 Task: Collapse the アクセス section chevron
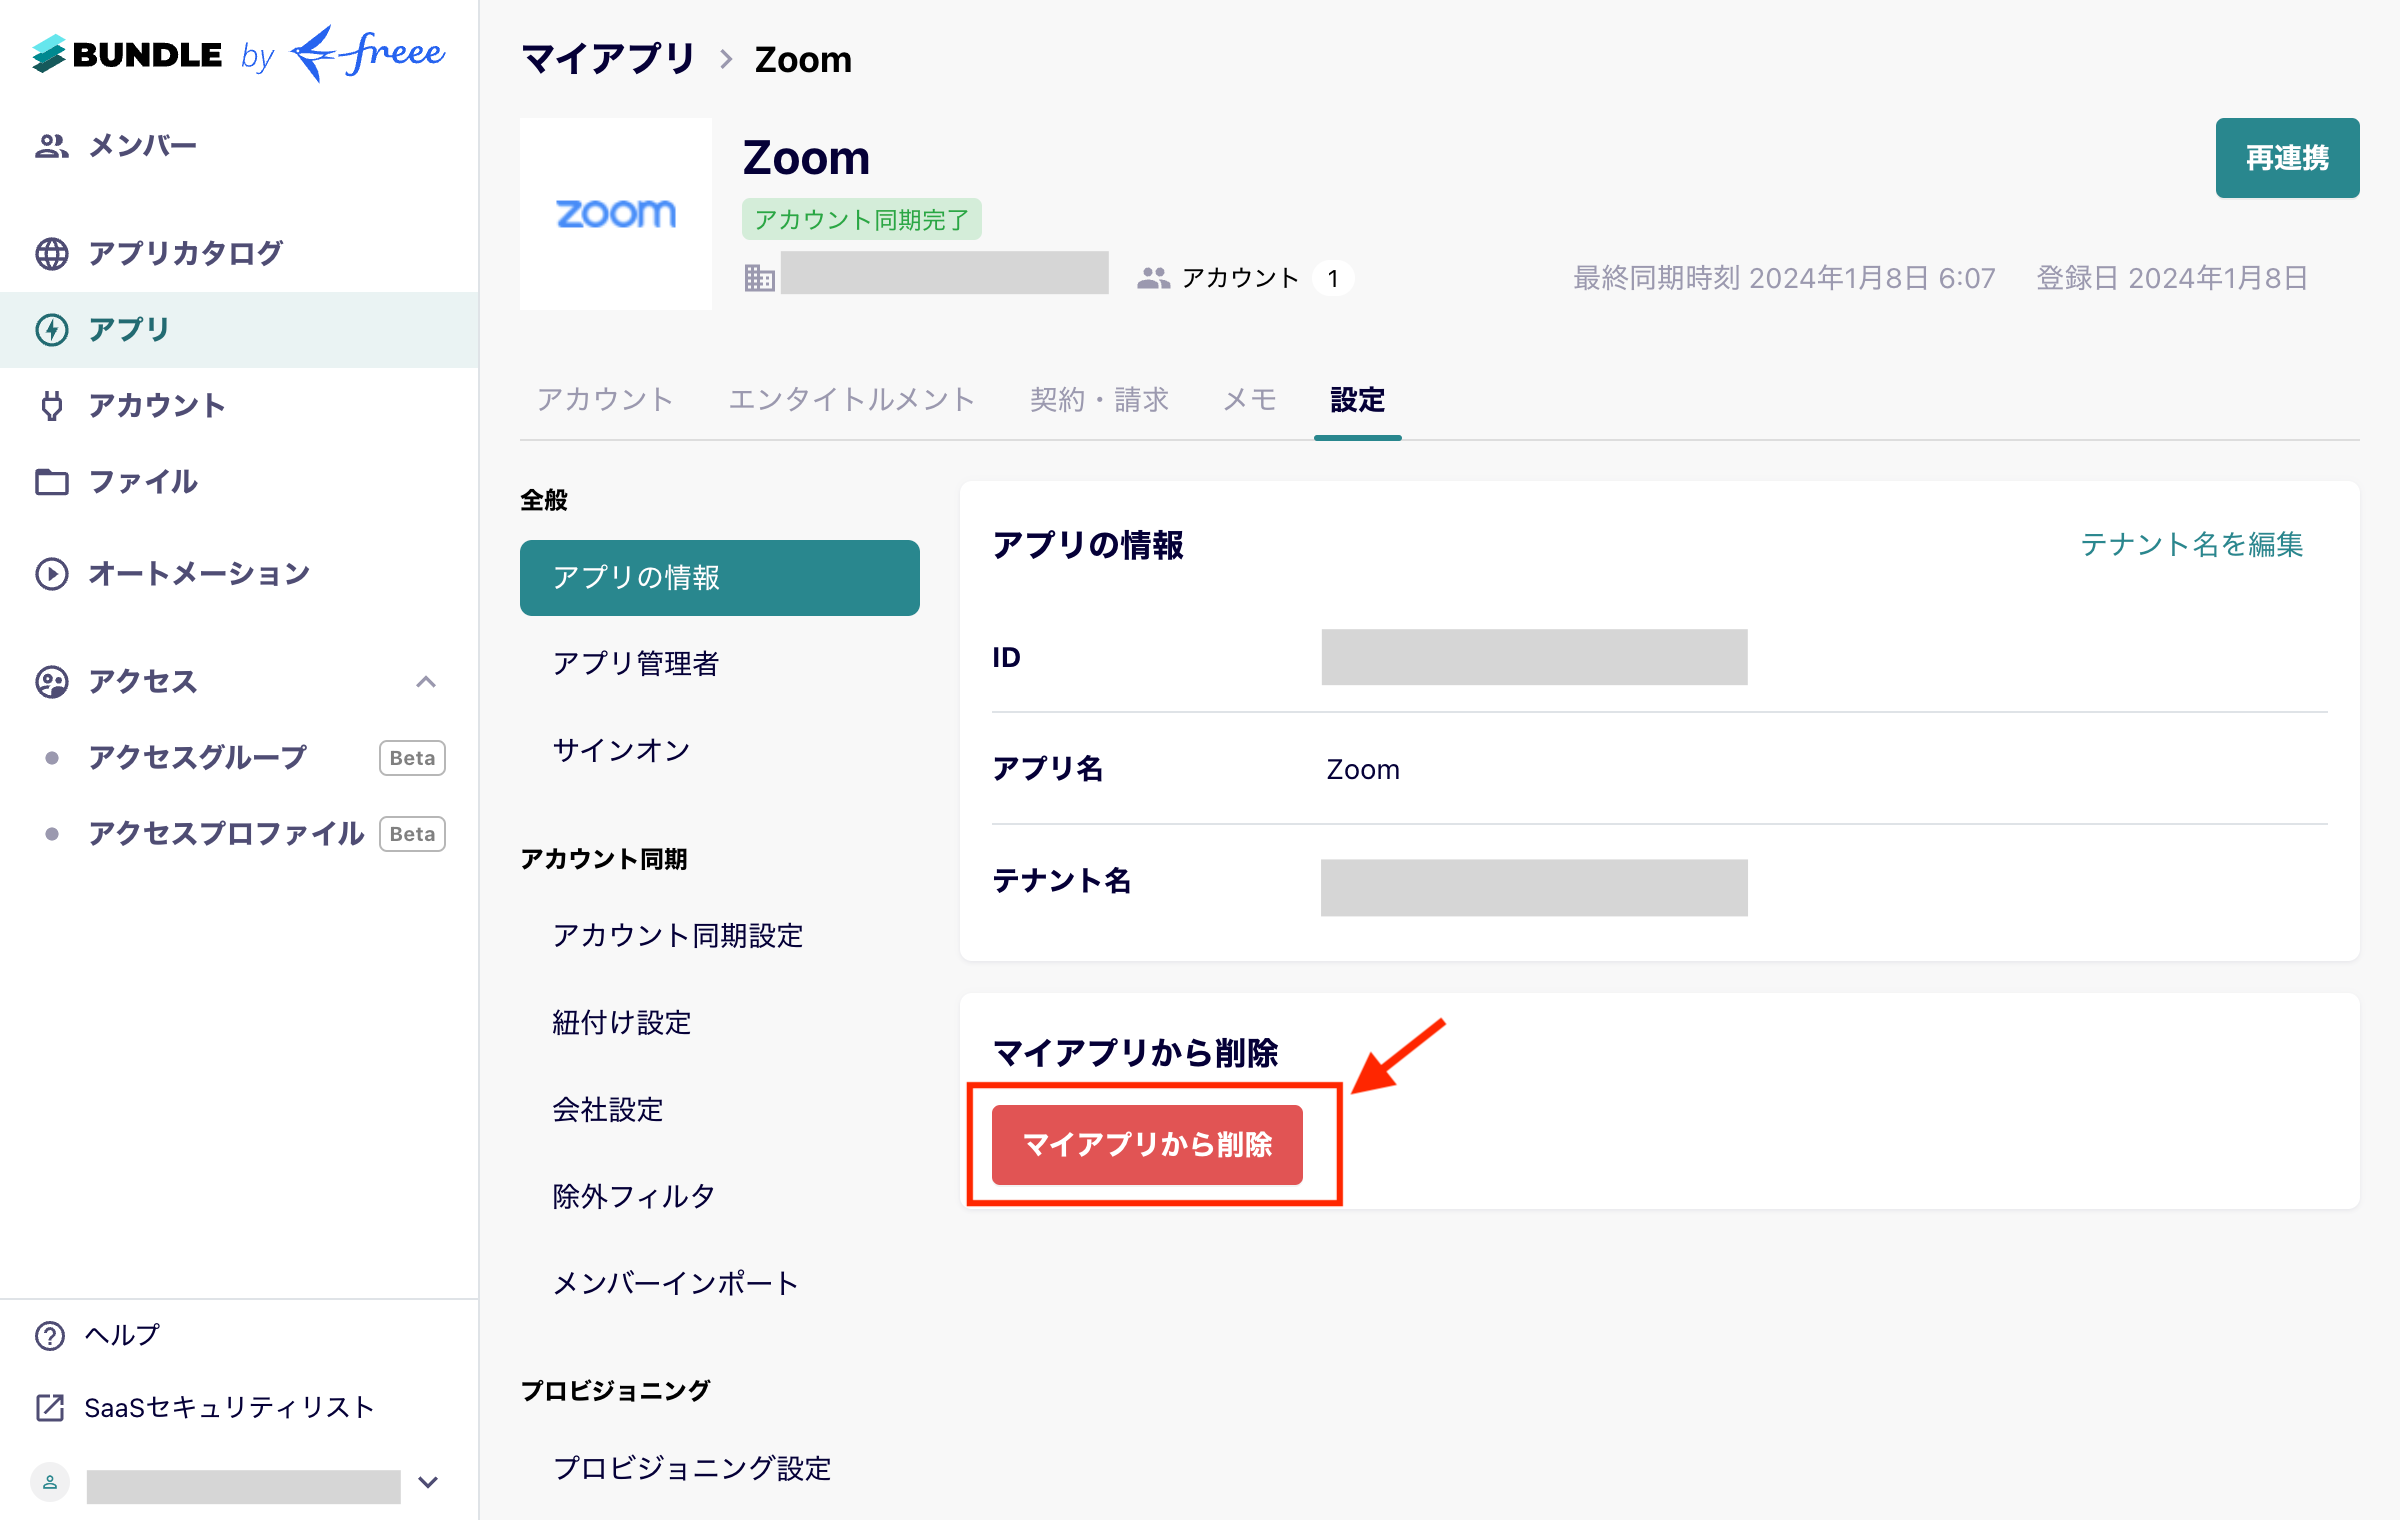pos(426,682)
